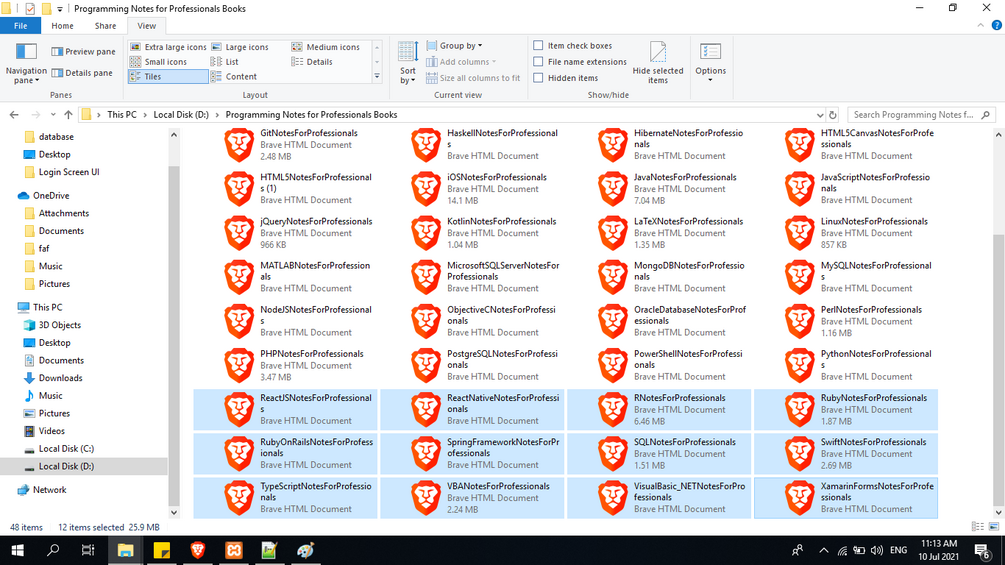Open Windows Start menu
The height and width of the screenshot is (565, 1005).
tap(17, 550)
